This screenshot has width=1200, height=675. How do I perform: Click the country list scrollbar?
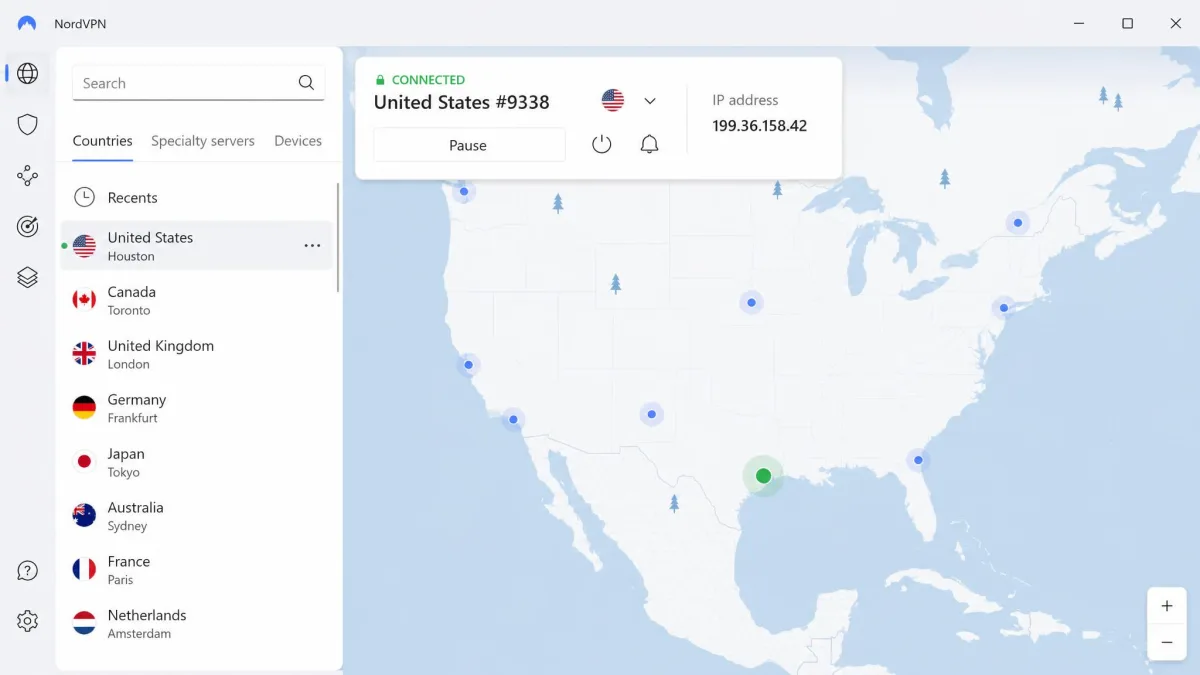point(338,237)
